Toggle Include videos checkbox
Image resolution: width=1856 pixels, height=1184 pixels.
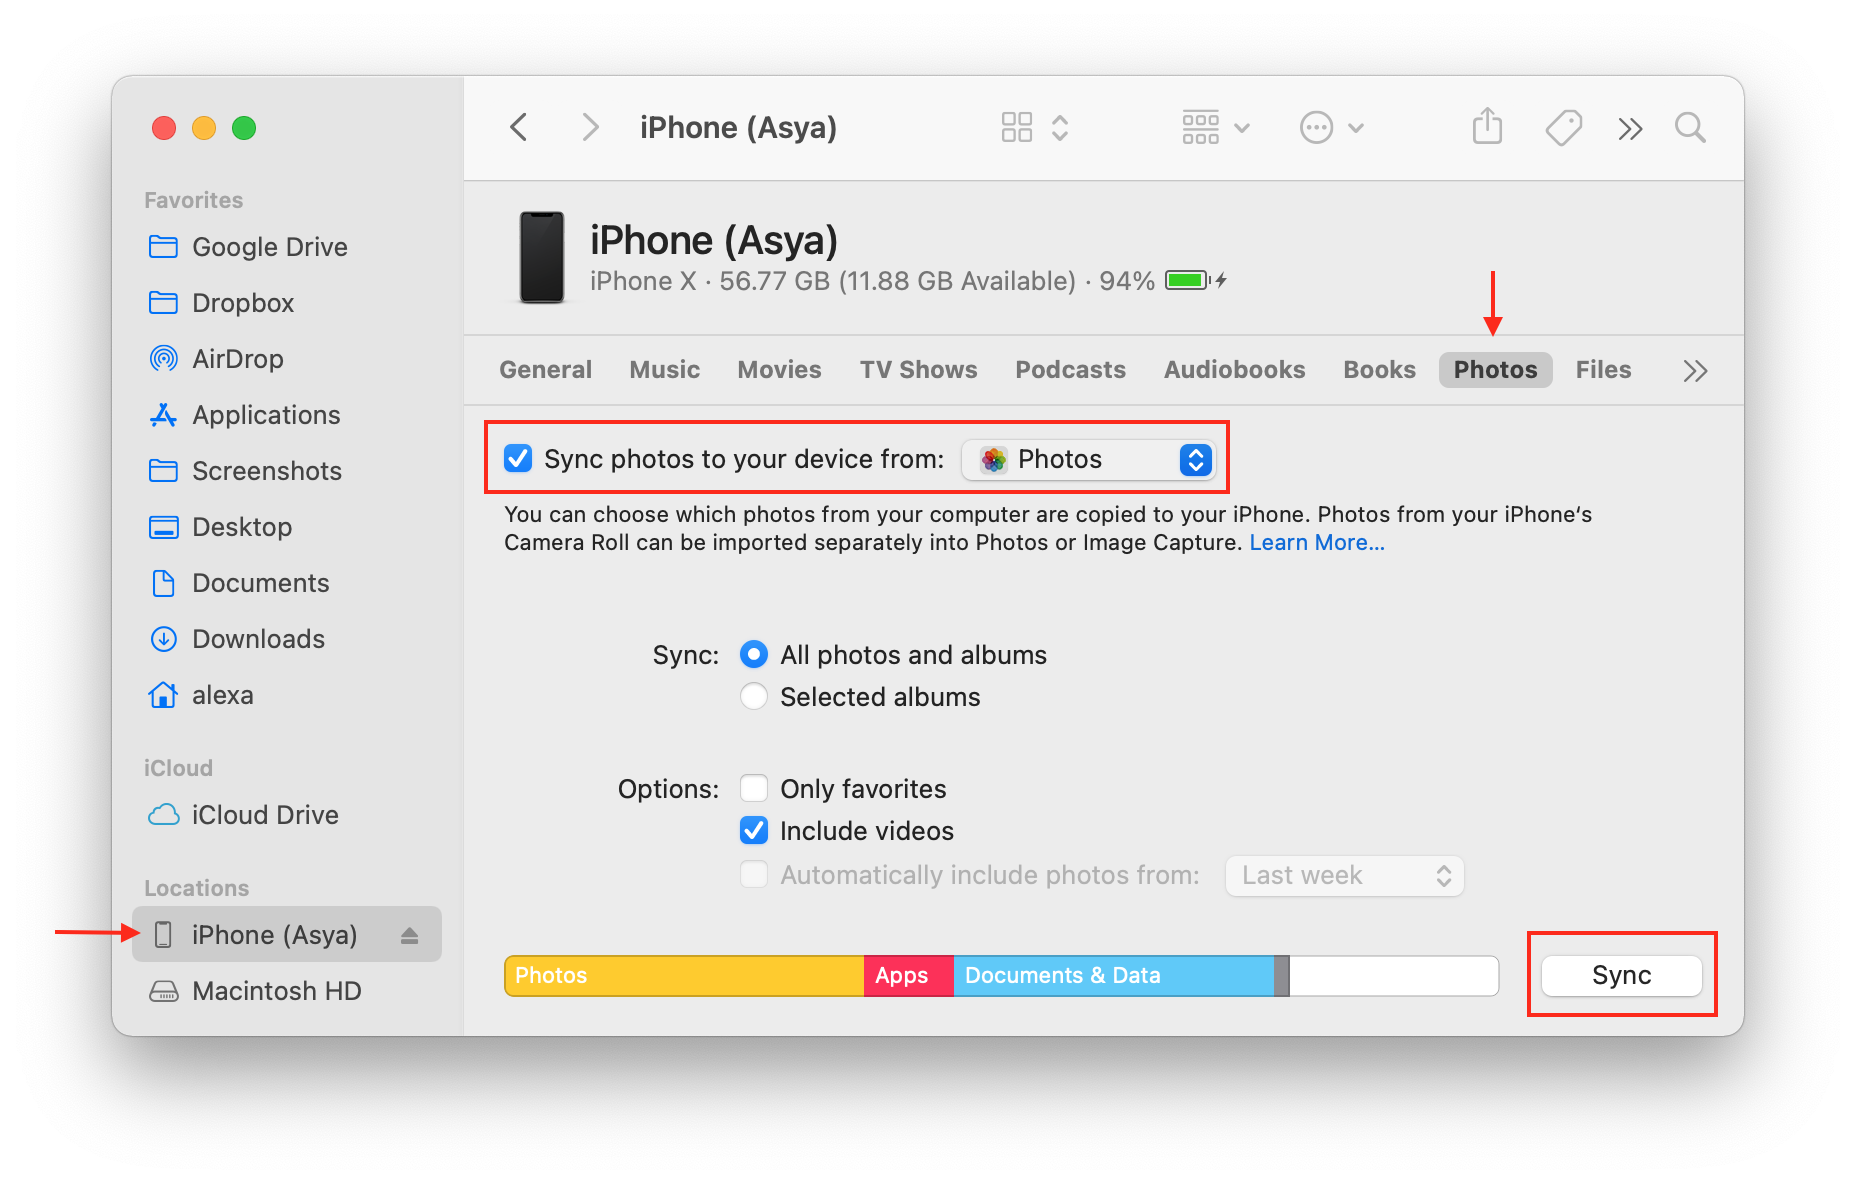coord(754,831)
